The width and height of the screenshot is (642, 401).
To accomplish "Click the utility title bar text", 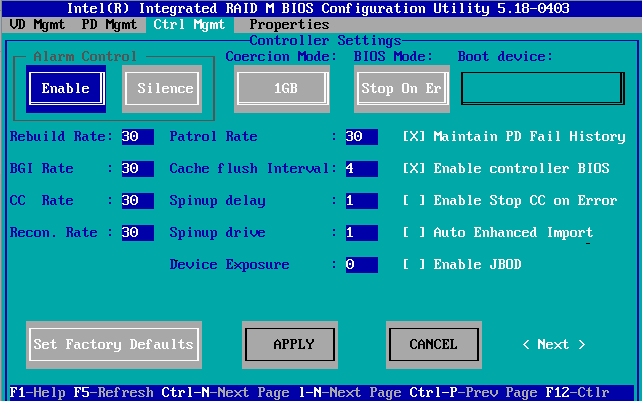I will click(x=318, y=9).
